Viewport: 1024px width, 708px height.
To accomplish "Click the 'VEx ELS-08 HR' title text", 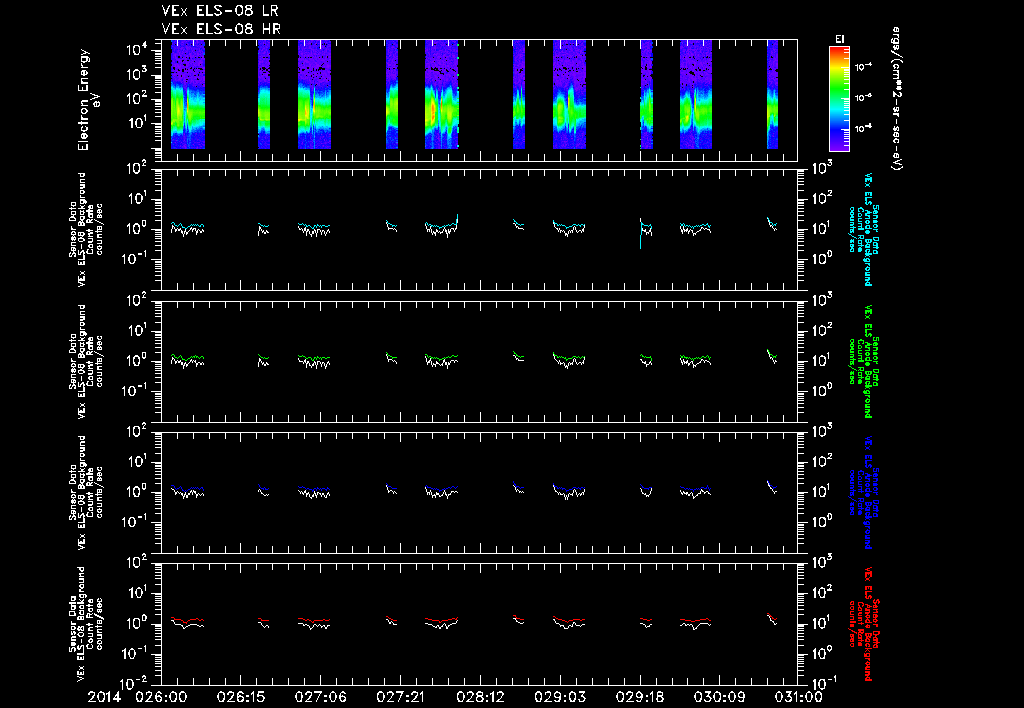I will (221, 29).
